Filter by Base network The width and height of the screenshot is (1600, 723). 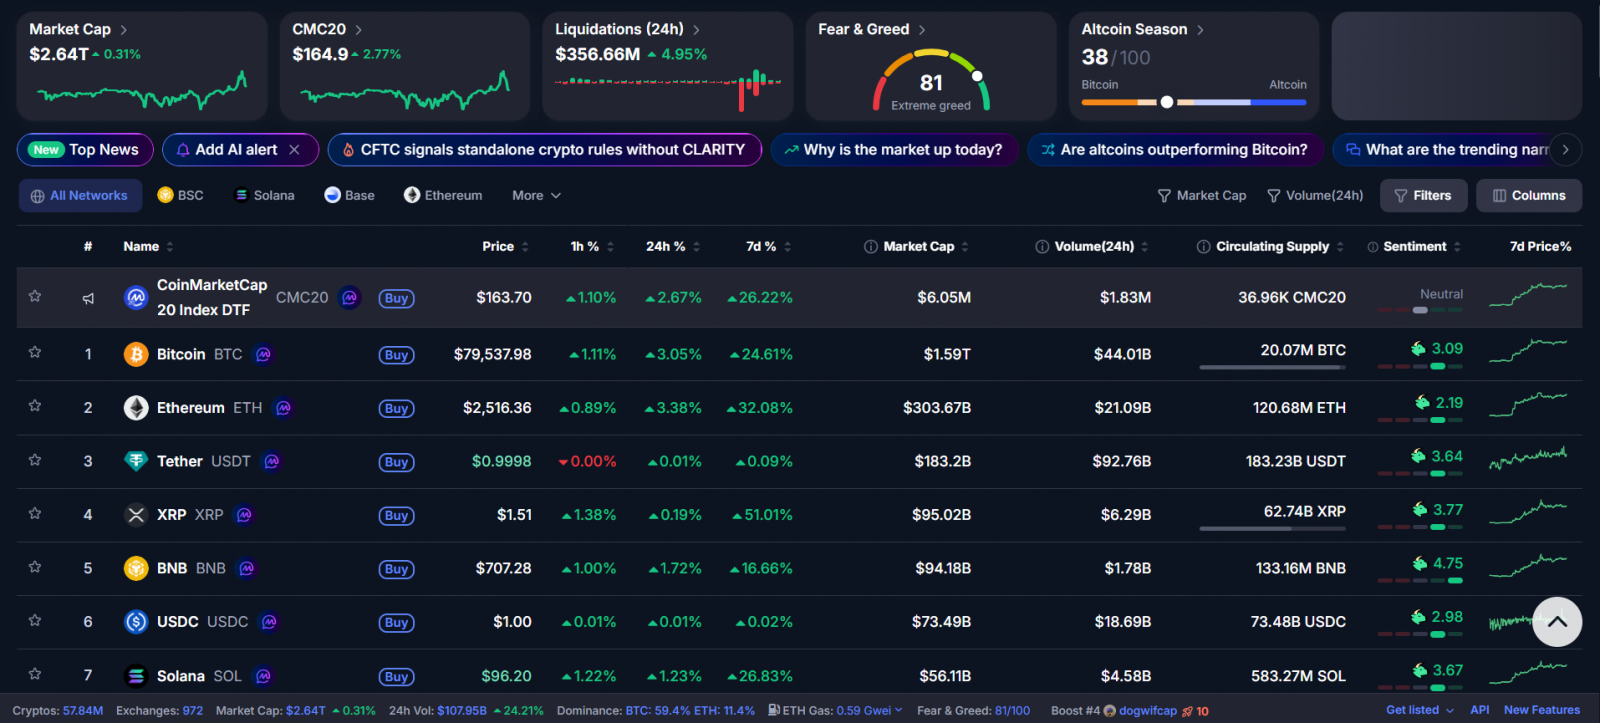pos(350,196)
